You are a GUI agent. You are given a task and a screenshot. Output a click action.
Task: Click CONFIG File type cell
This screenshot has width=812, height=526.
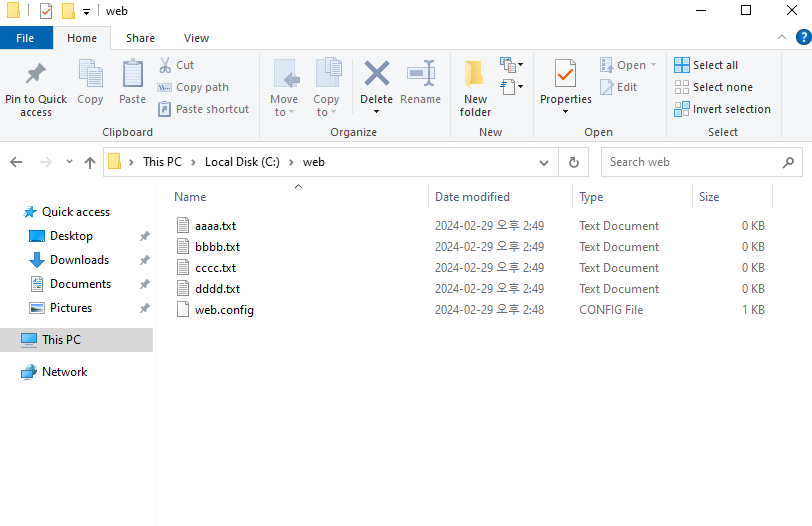click(x=611, y=310)
